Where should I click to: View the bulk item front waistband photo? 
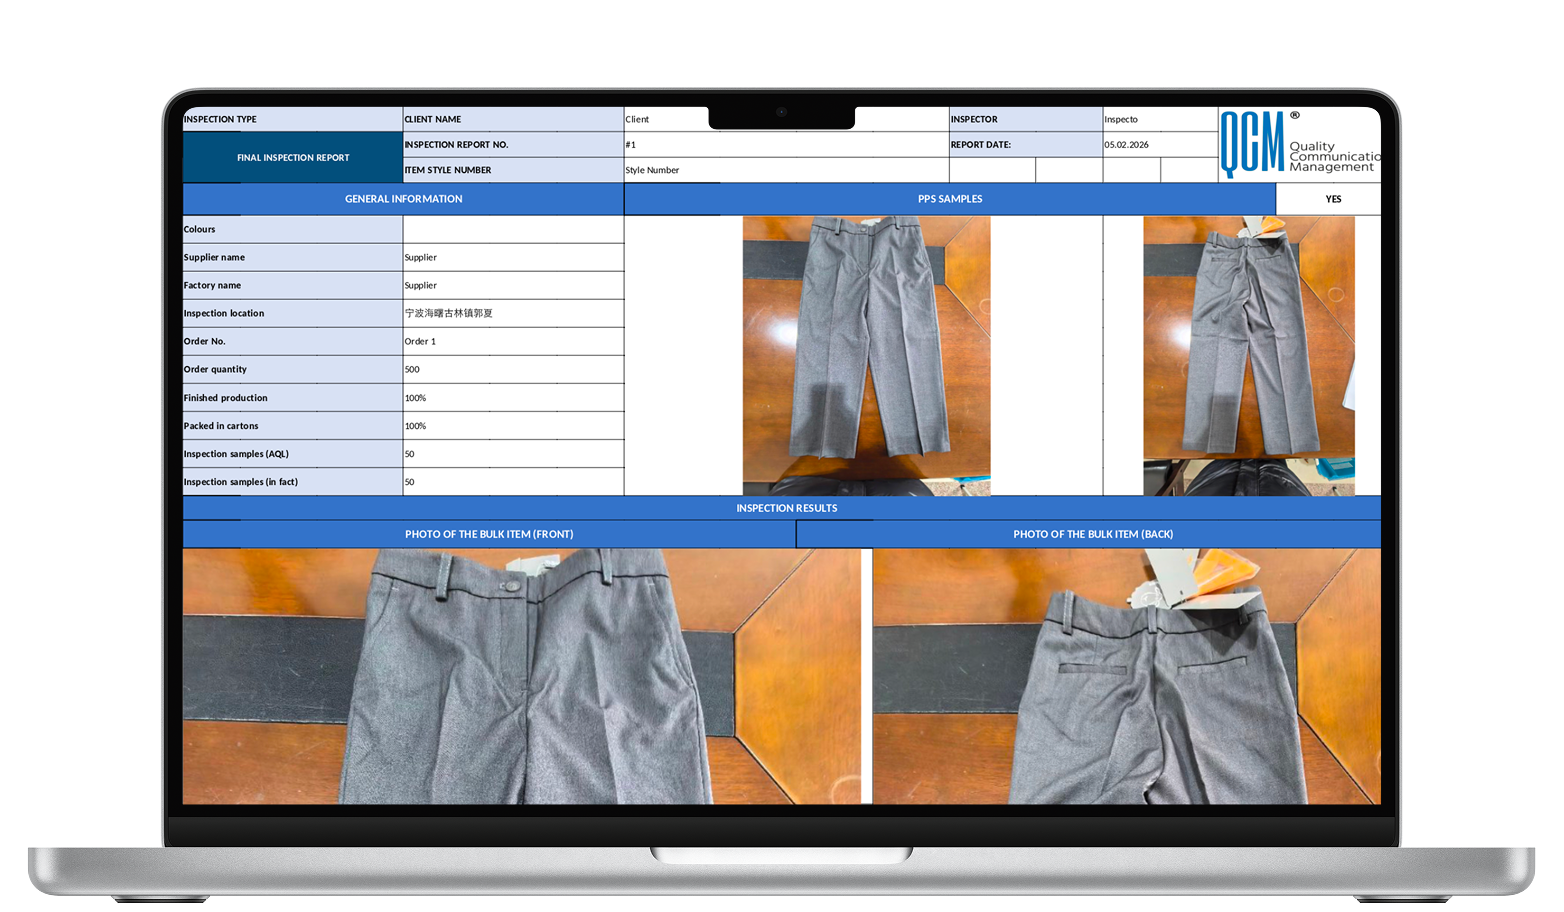[520, 675]
